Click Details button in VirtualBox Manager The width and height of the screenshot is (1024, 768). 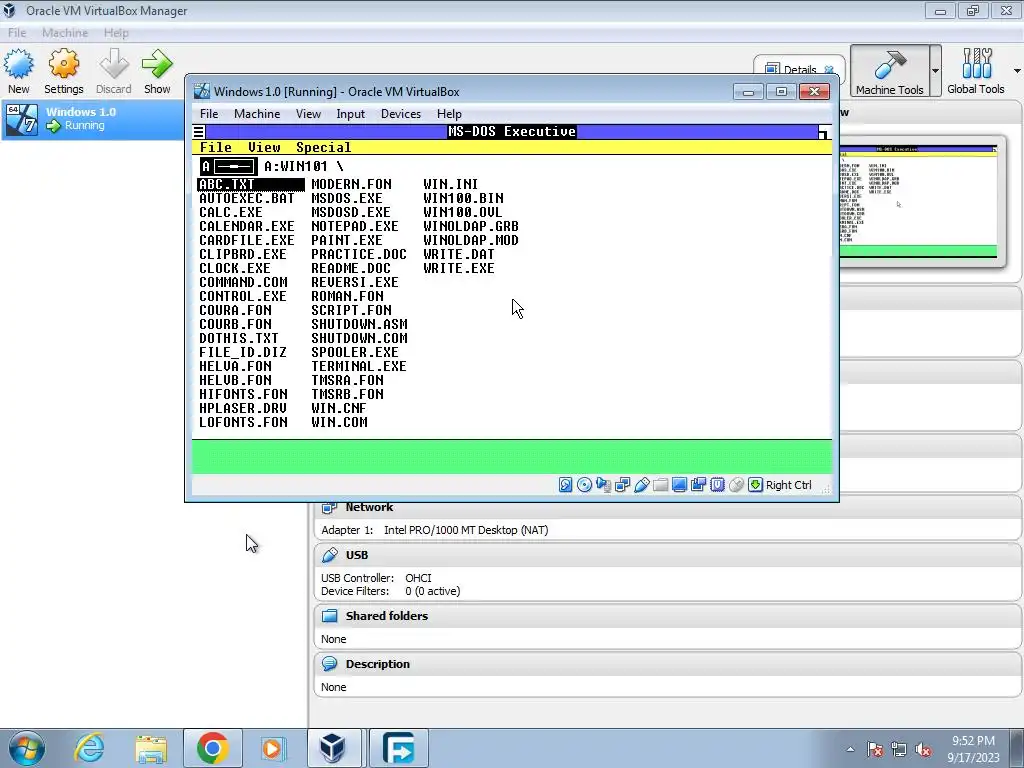click(x=799, y=69)
